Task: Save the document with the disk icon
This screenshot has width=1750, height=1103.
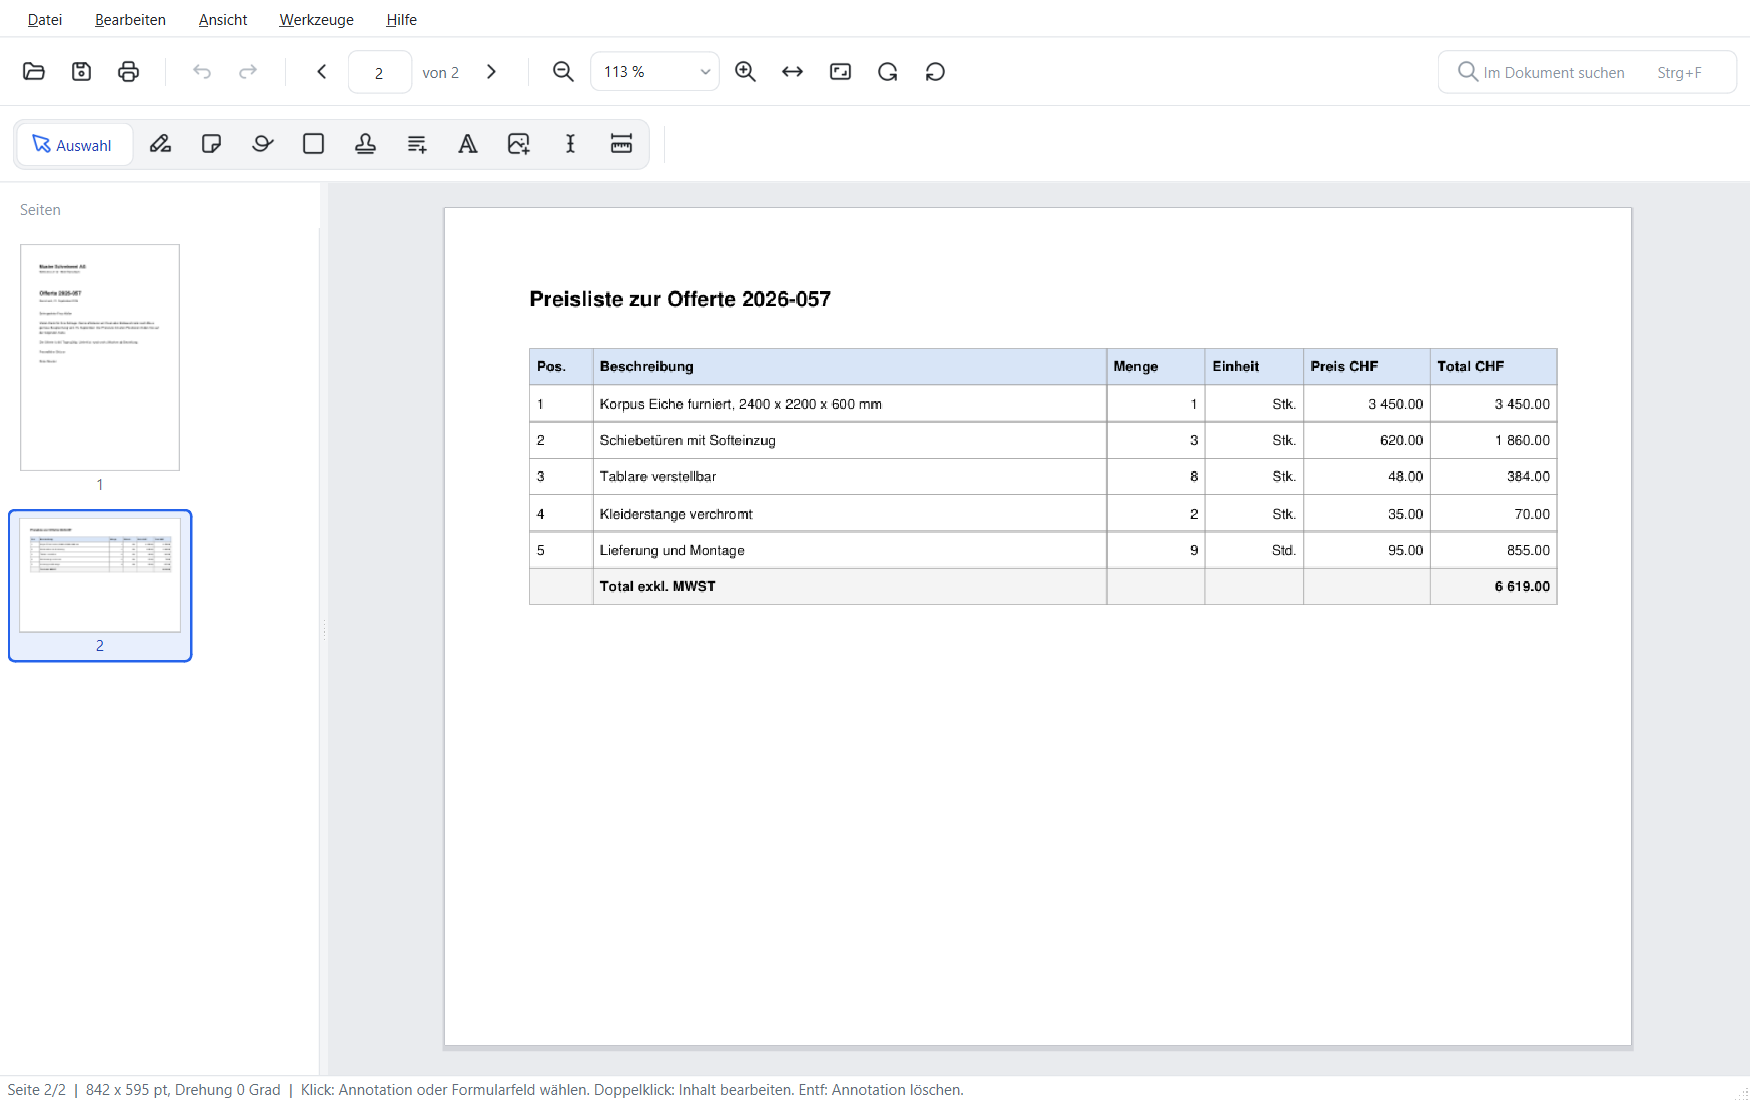Action: (x=81, y=72)
